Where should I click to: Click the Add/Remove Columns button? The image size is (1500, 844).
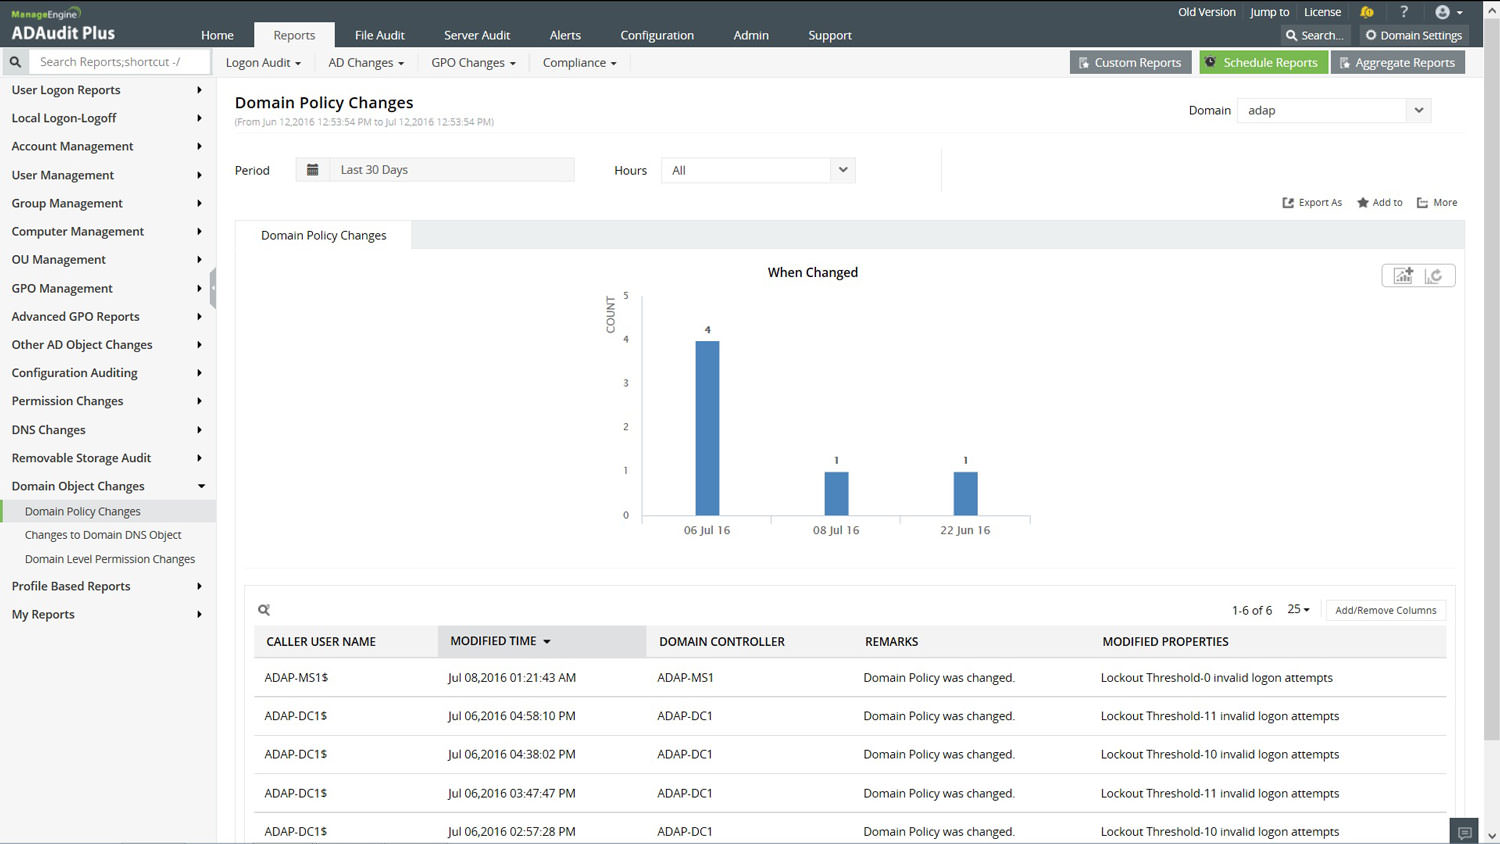(1385, 610)
